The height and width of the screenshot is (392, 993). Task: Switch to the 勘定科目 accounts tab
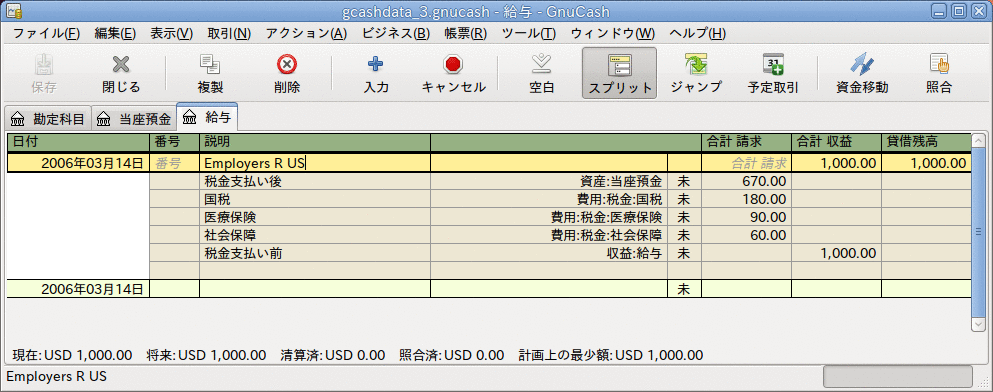coord(47,118)
